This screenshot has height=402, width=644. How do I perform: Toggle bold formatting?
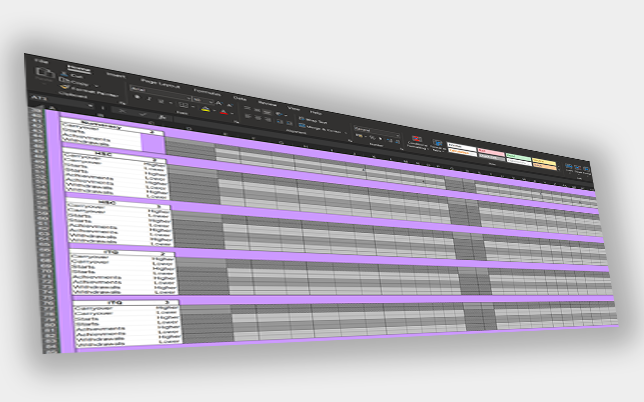click(x=137, y=97)
